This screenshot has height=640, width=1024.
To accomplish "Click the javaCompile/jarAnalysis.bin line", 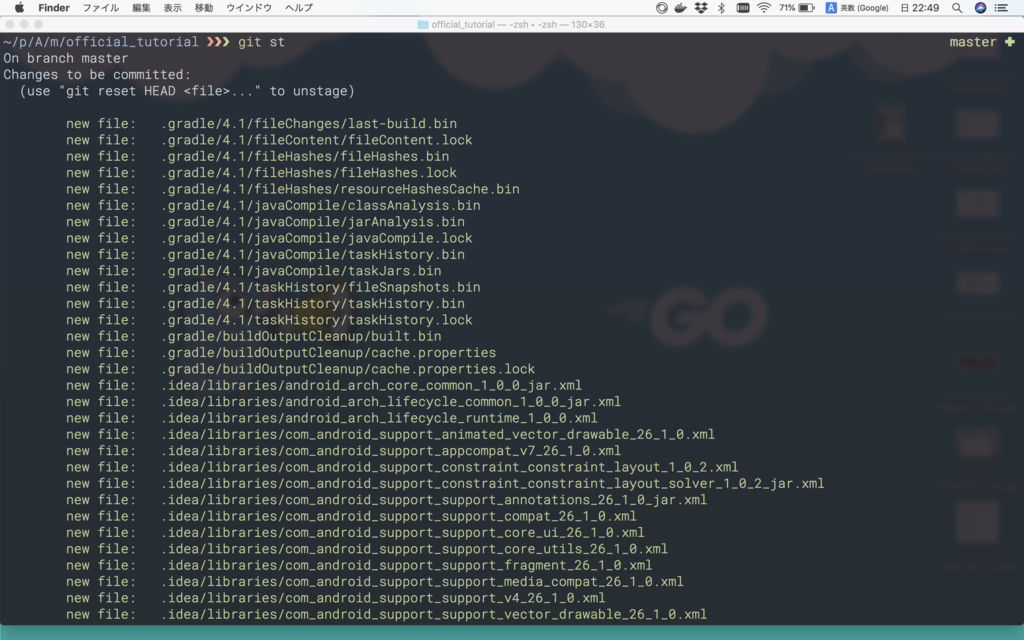I will [265, 221].
